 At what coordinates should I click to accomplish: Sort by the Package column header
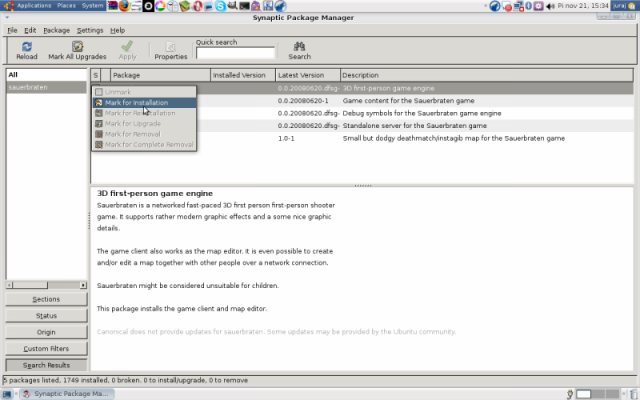[160, 75]
